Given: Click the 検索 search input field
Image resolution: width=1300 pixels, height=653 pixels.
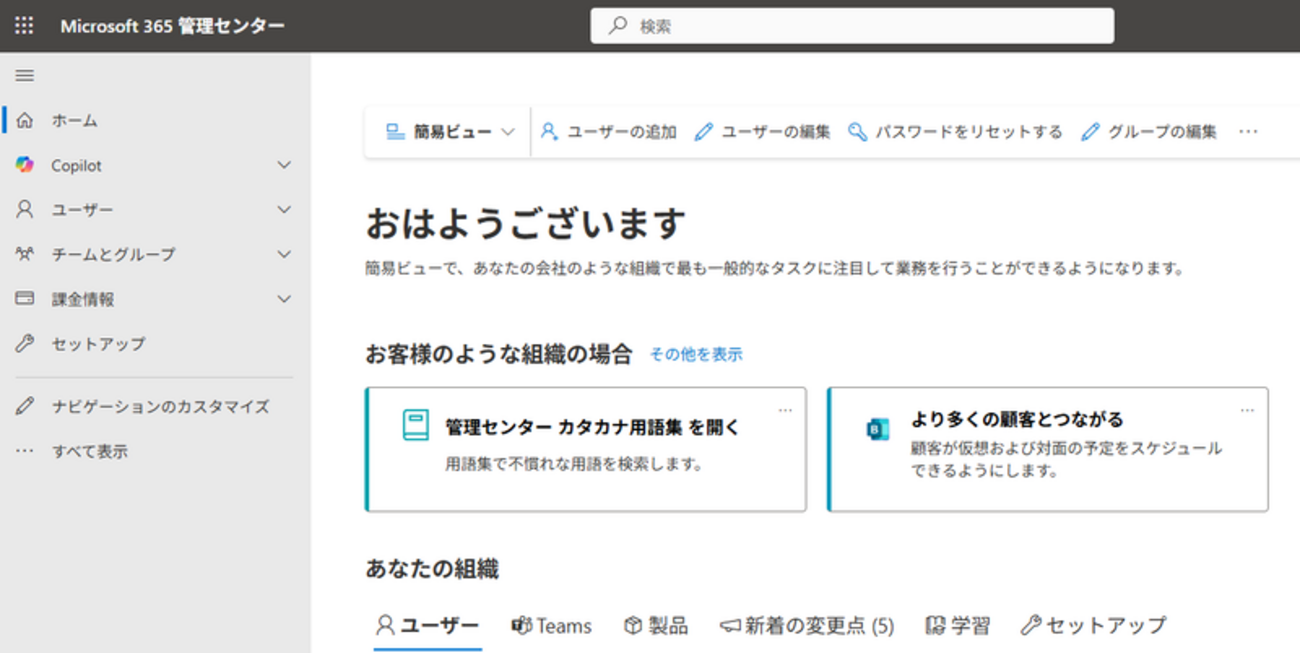Looking at the screenshot, I should 852,26.
